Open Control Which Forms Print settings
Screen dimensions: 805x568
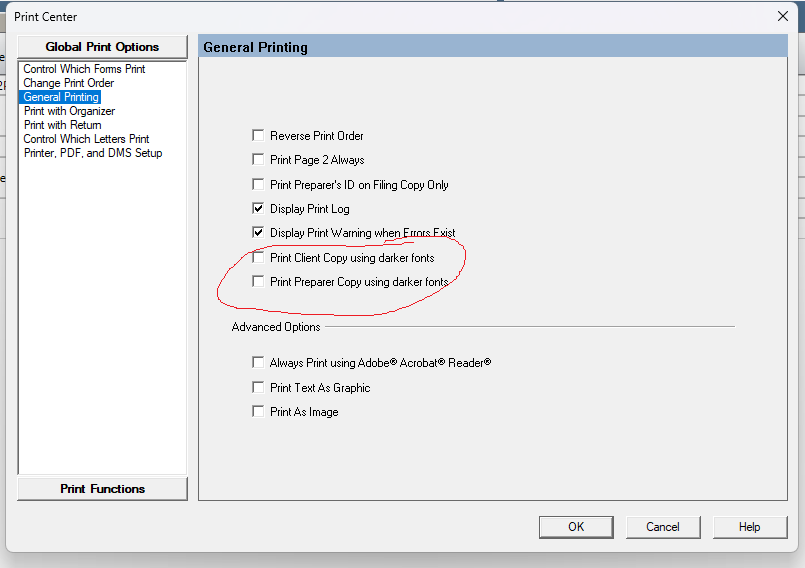point(84,69)
